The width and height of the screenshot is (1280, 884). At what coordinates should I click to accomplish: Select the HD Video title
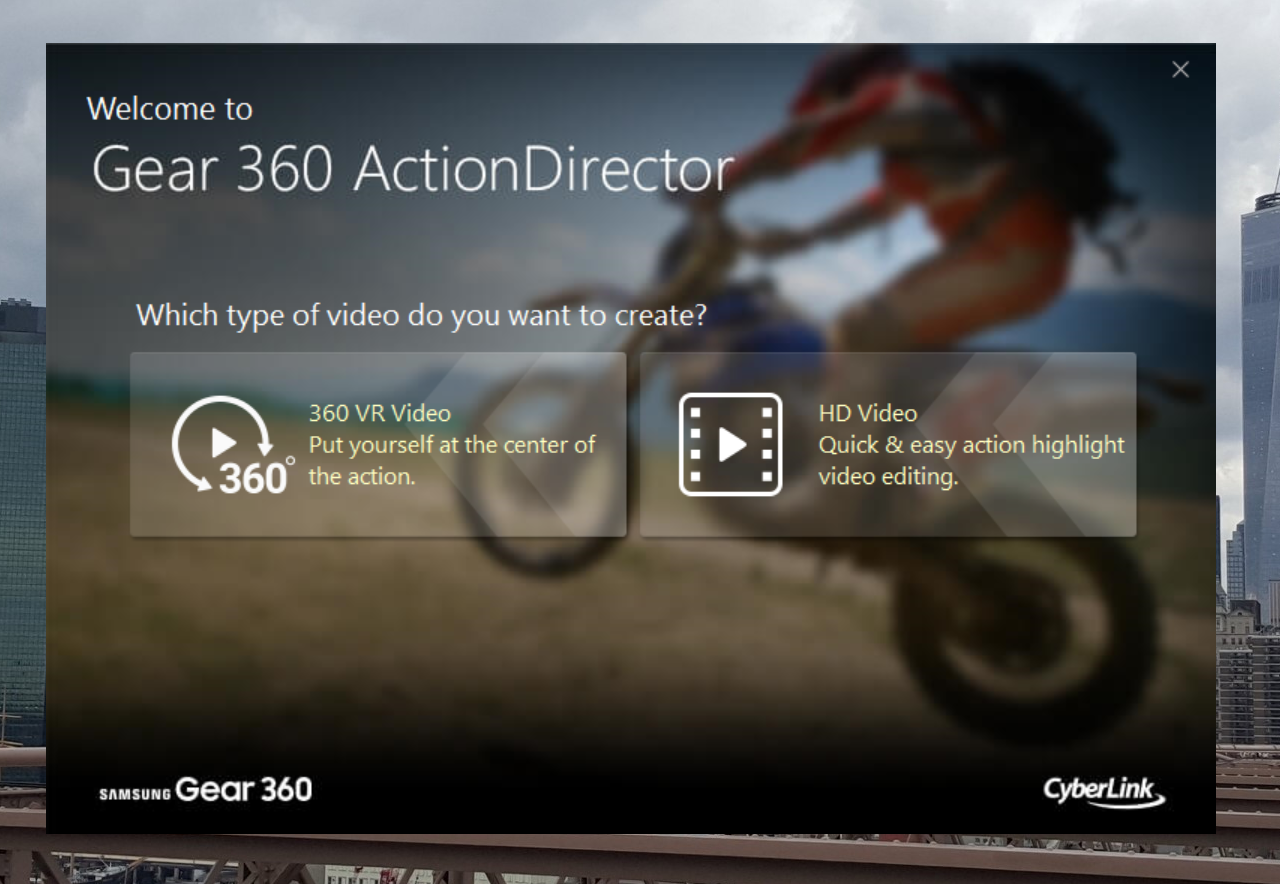point(867,413)
